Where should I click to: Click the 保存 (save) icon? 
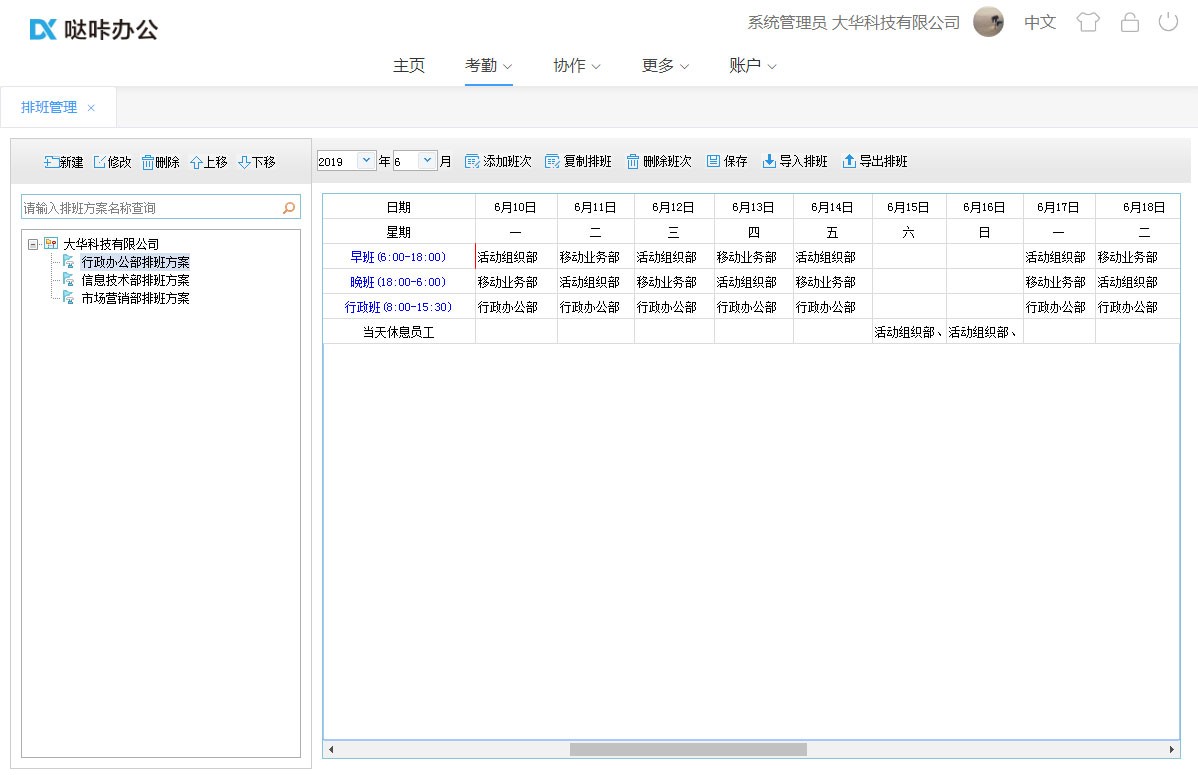click(713, 161)
